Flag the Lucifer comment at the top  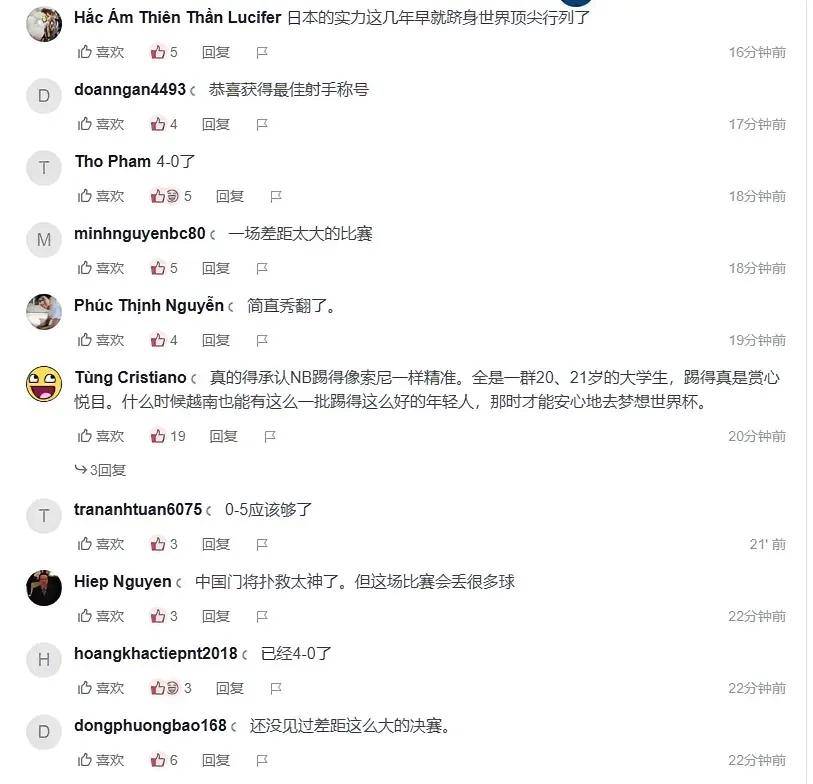pyautogui.click(x=262, y=52)
